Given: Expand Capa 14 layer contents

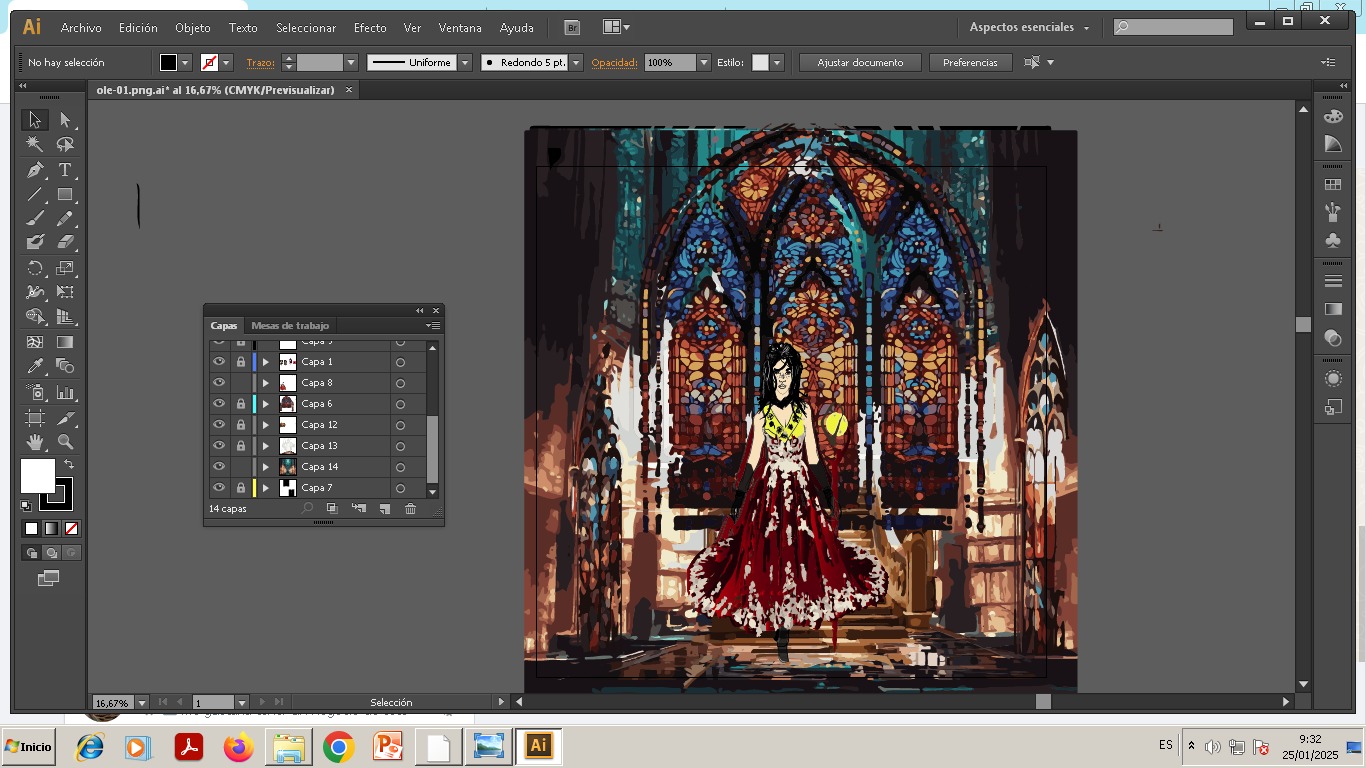Looking at the screenshot, I should (266, 467).
